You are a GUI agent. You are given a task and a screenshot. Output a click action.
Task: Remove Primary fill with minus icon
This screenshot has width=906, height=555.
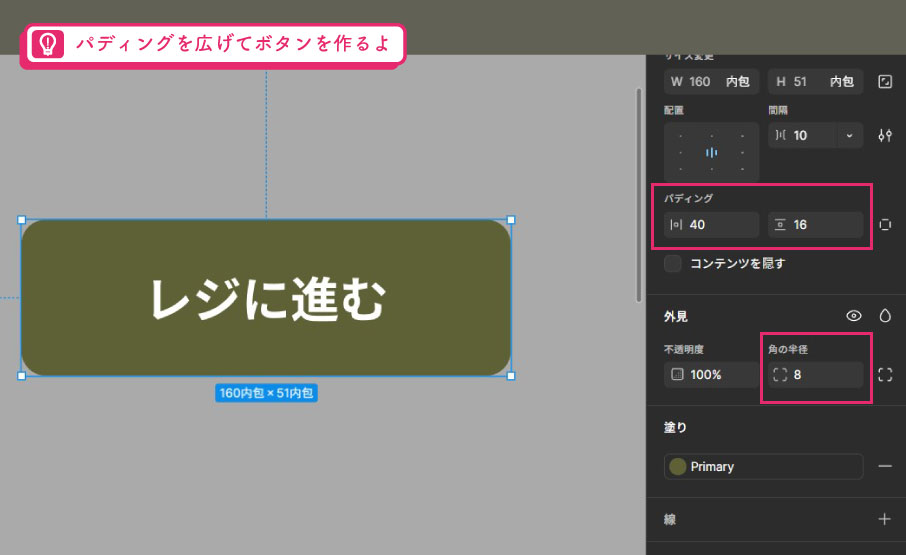(885, 466)
